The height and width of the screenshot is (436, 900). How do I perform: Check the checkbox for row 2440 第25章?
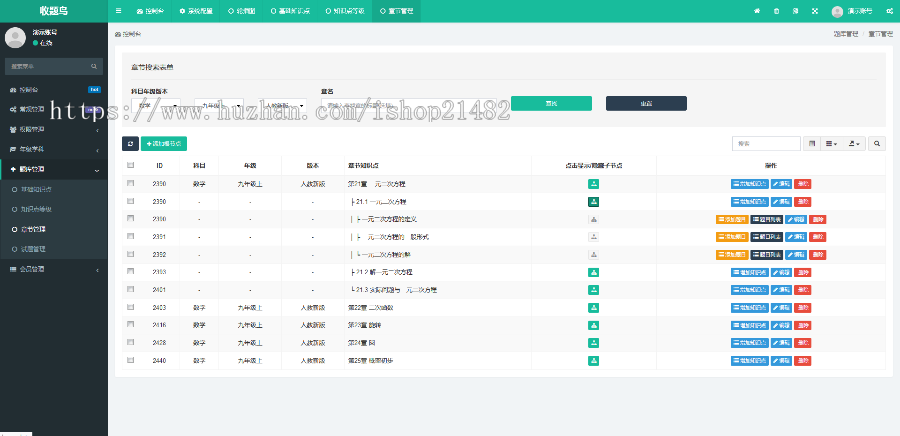click(x=130, y=360)
